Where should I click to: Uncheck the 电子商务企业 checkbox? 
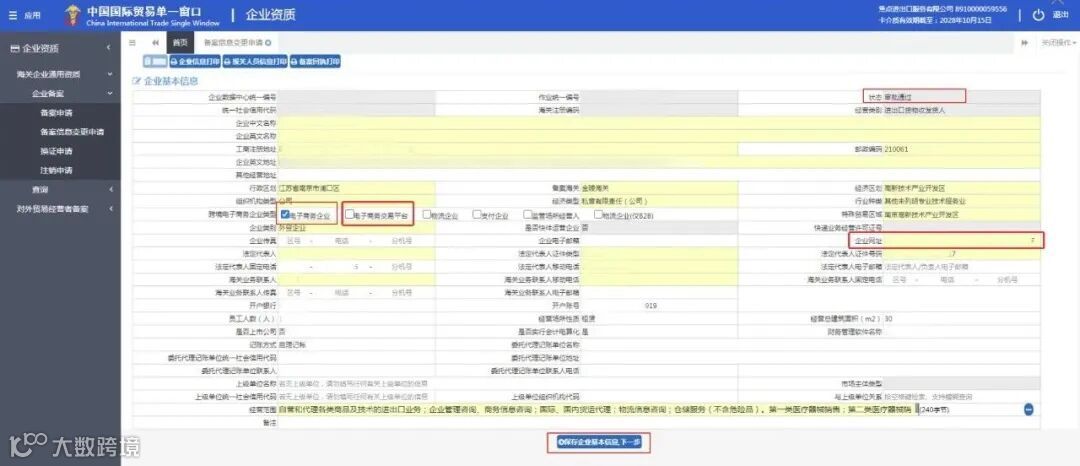(284, 214)
